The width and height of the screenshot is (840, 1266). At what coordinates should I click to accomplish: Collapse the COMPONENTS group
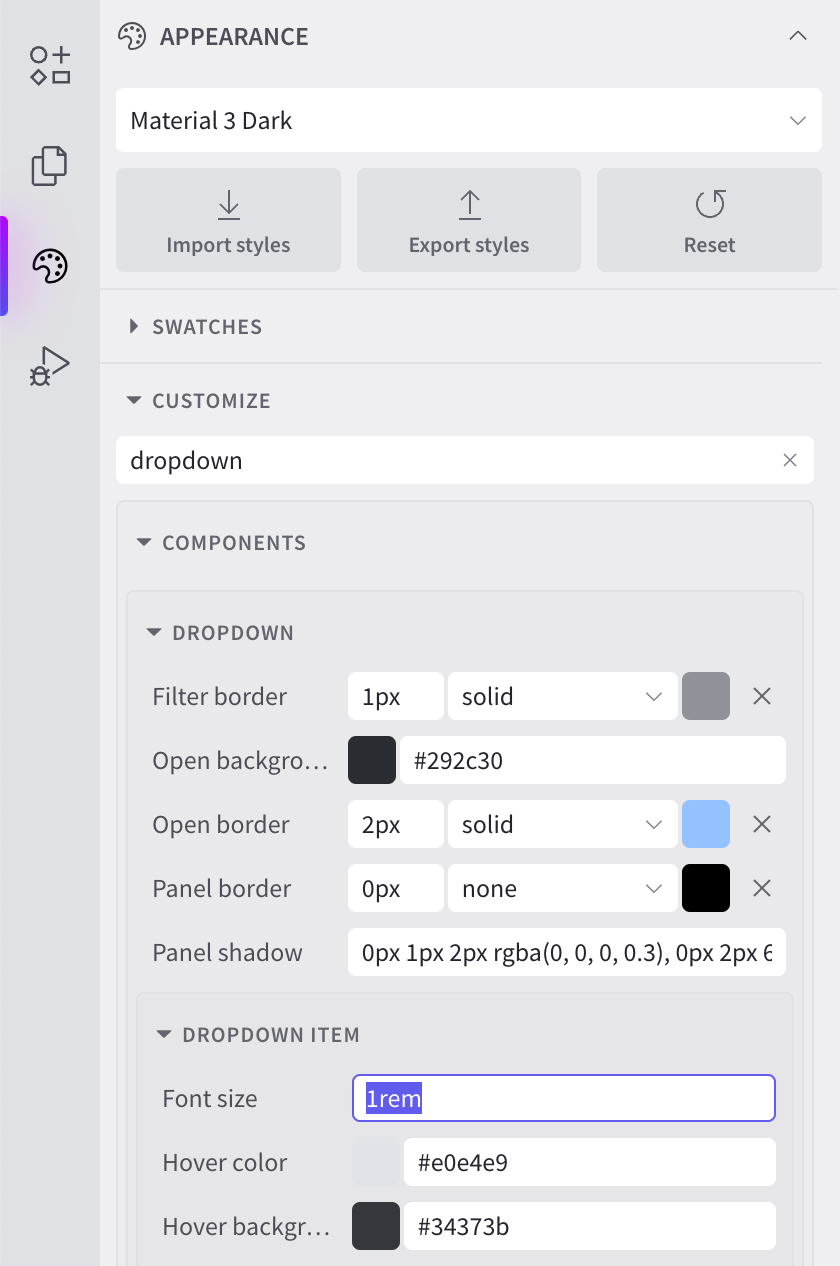click(x=143, y=542)
